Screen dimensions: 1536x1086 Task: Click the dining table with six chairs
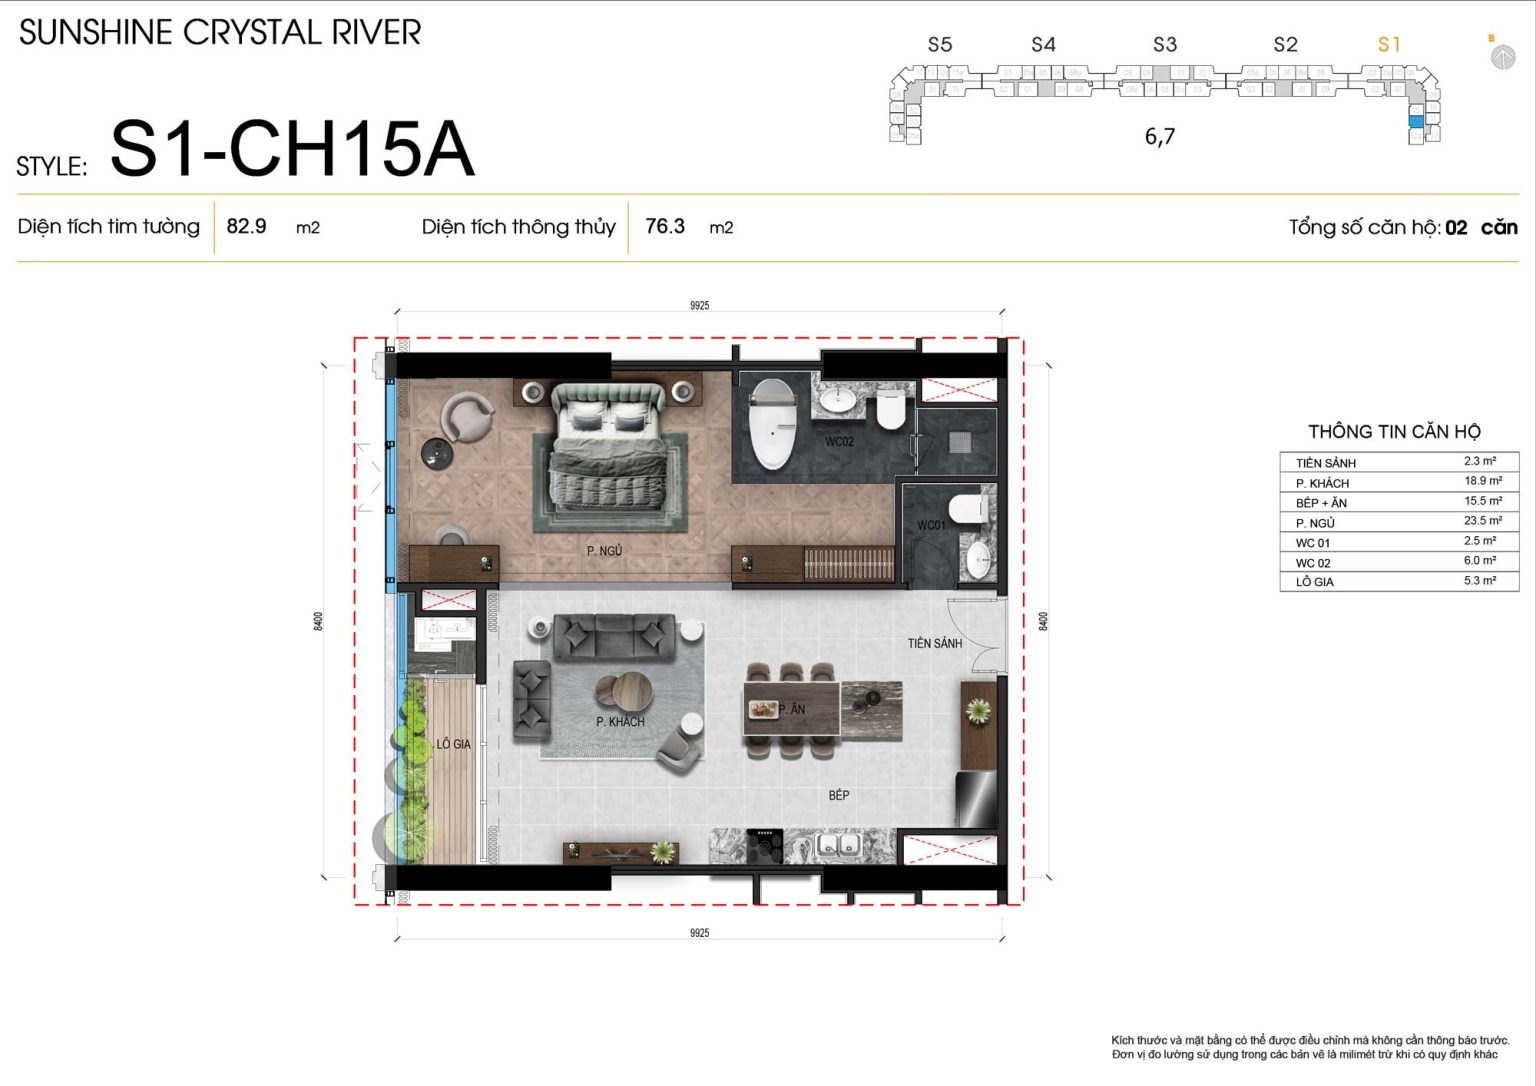coord(792,709)
